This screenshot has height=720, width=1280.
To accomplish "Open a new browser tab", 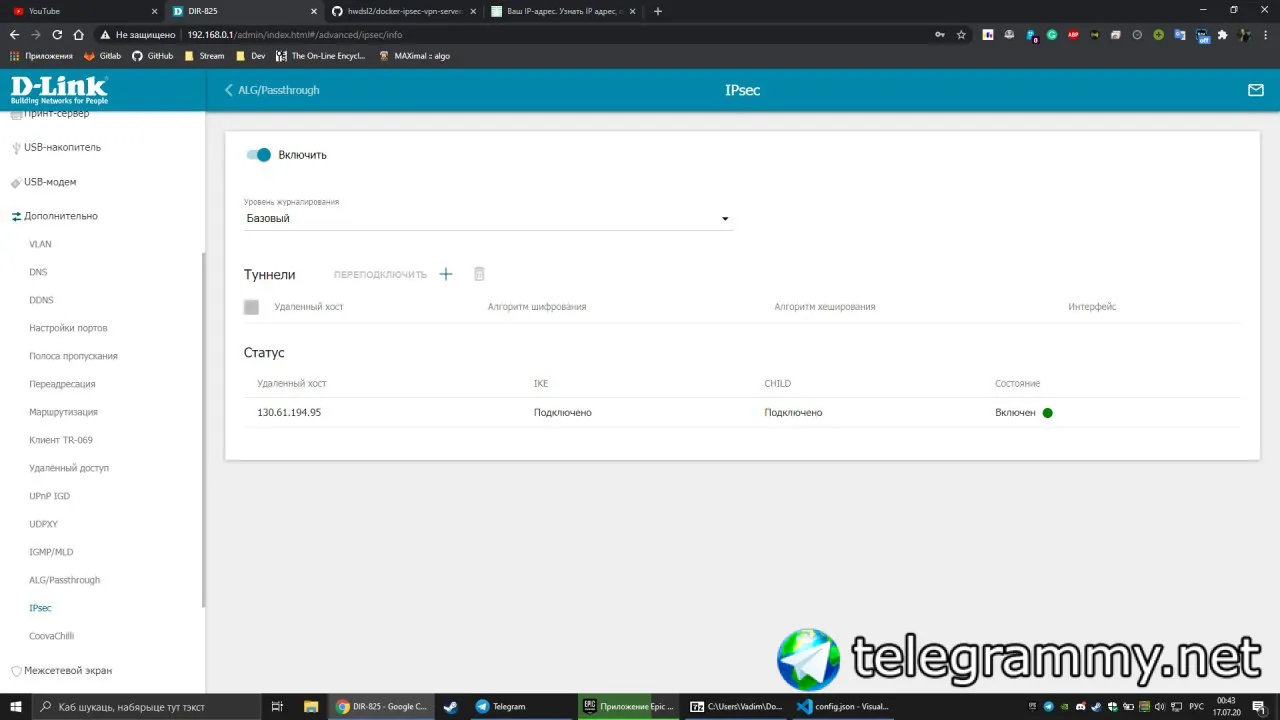I will 657,11.
